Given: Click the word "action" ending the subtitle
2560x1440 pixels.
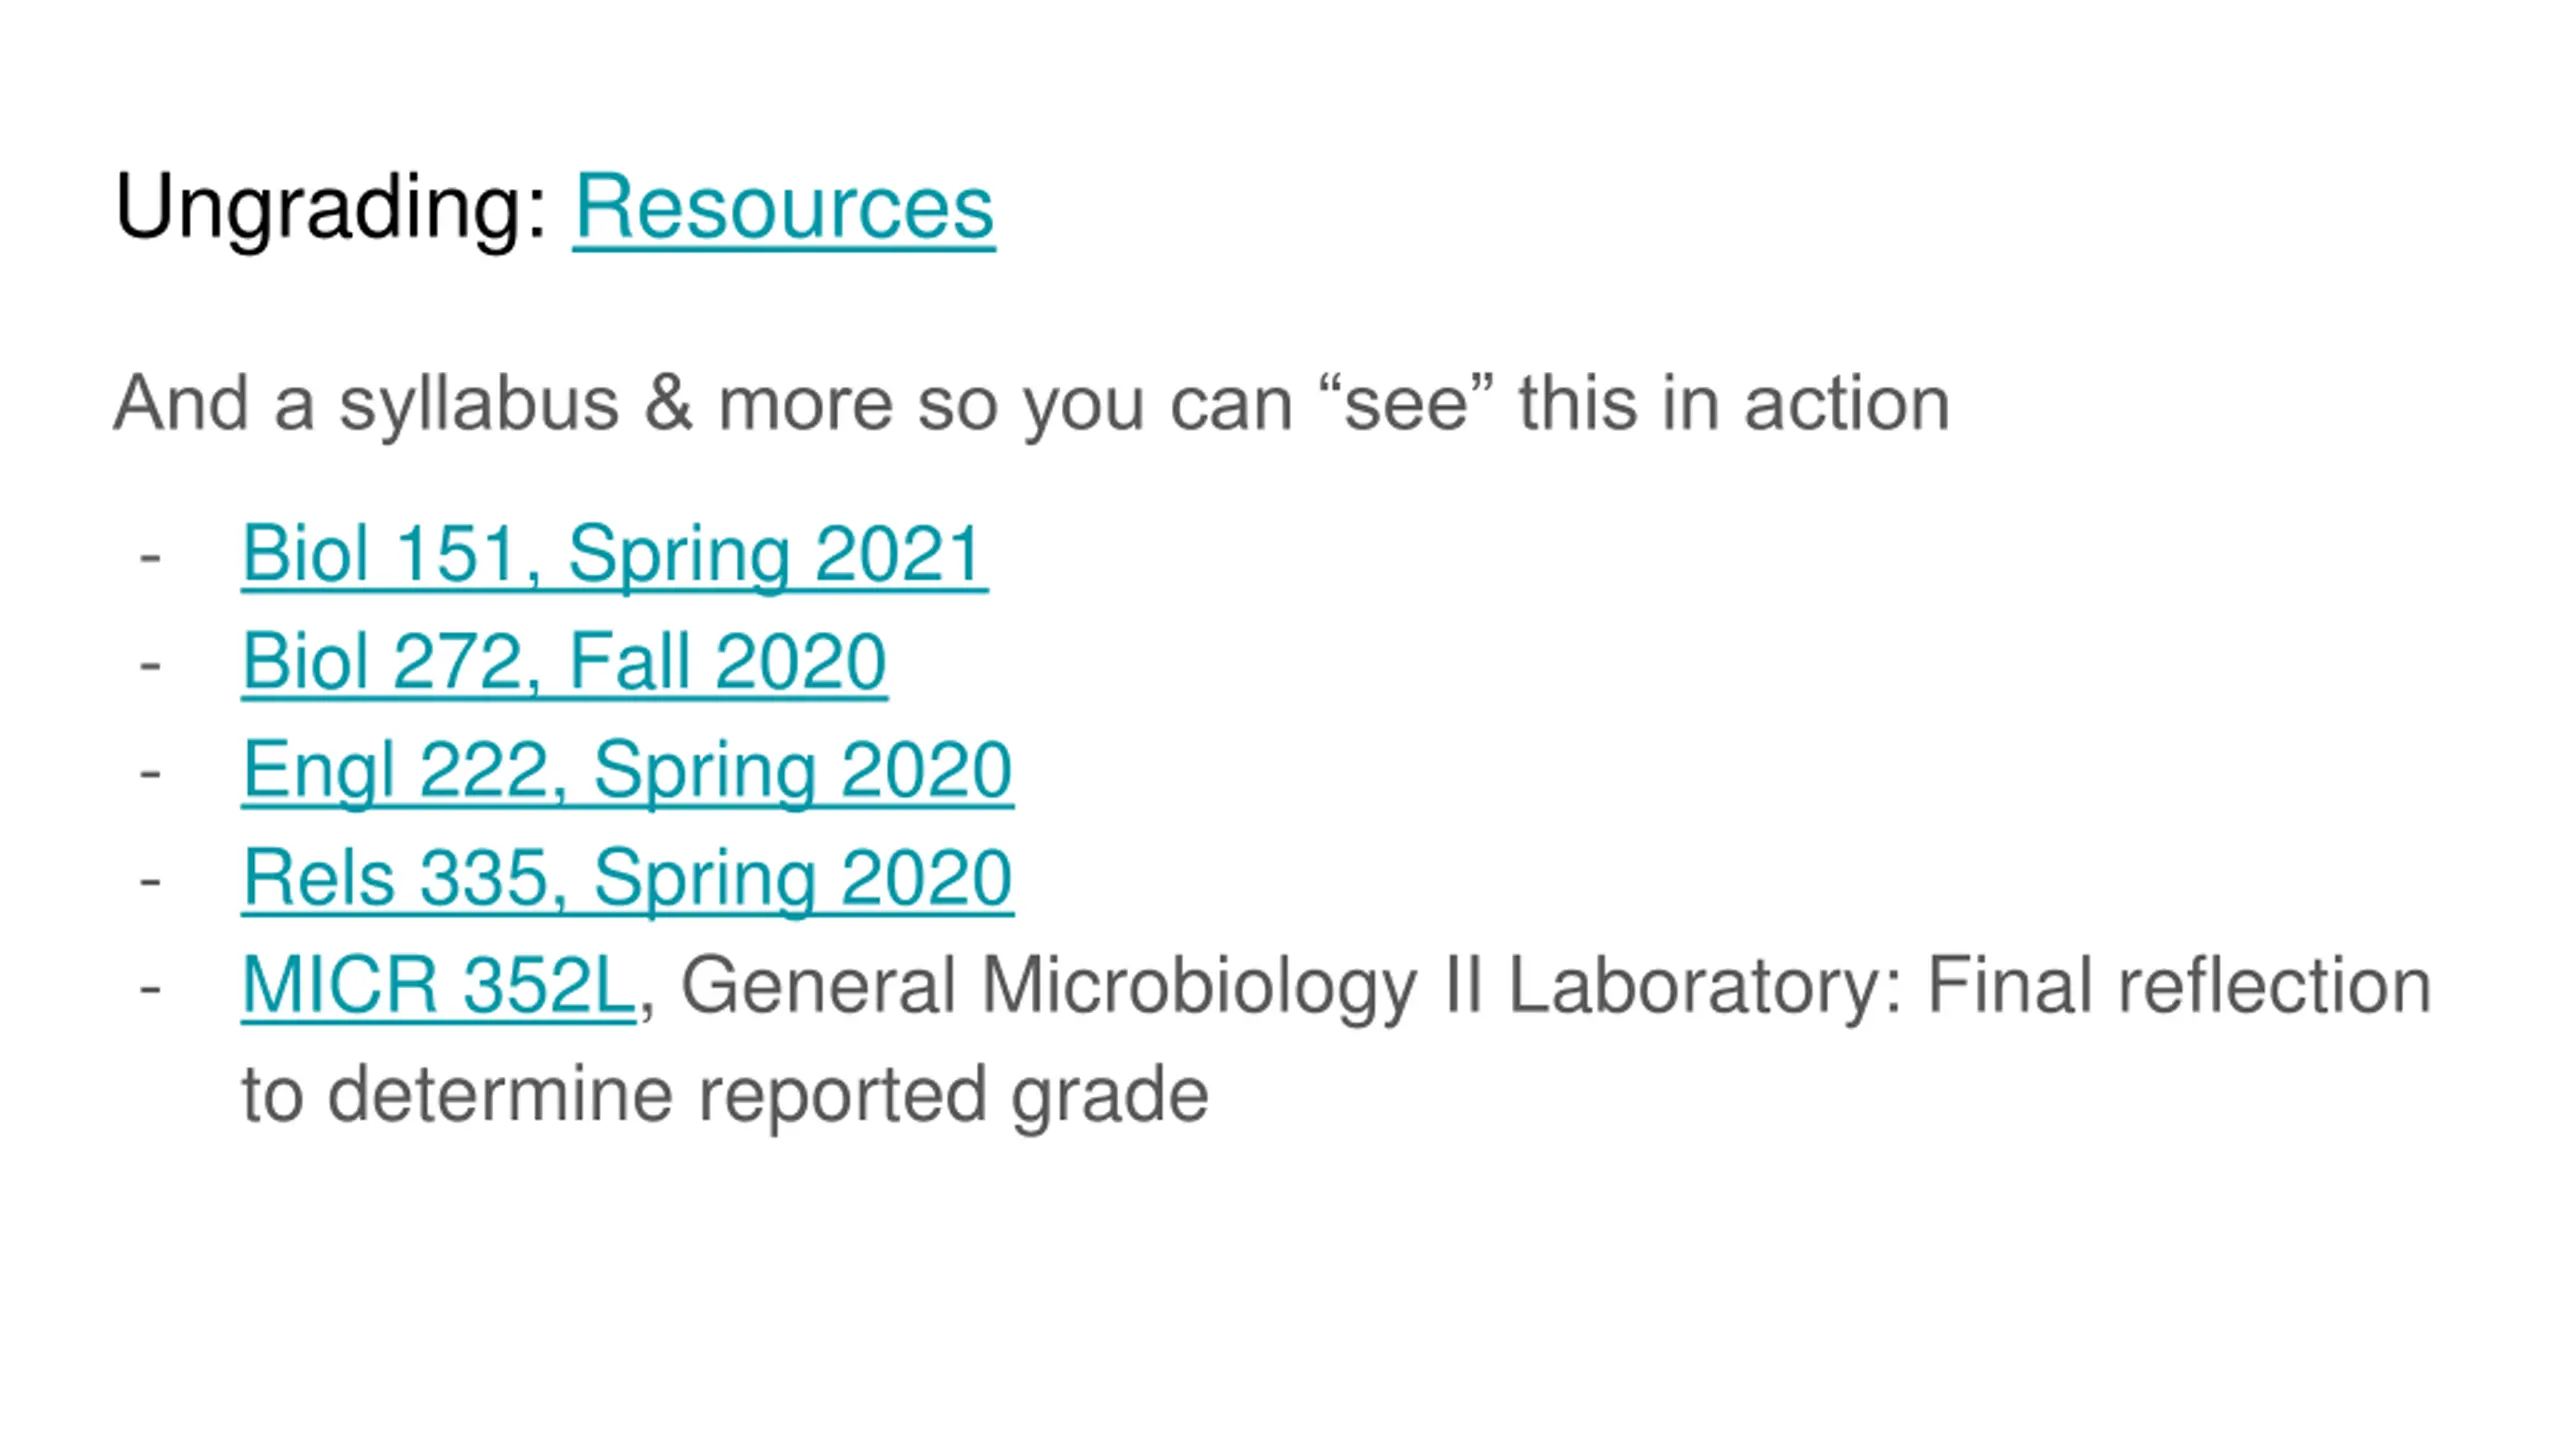Looking at the screenshot, I should (x=1846, y=403).
